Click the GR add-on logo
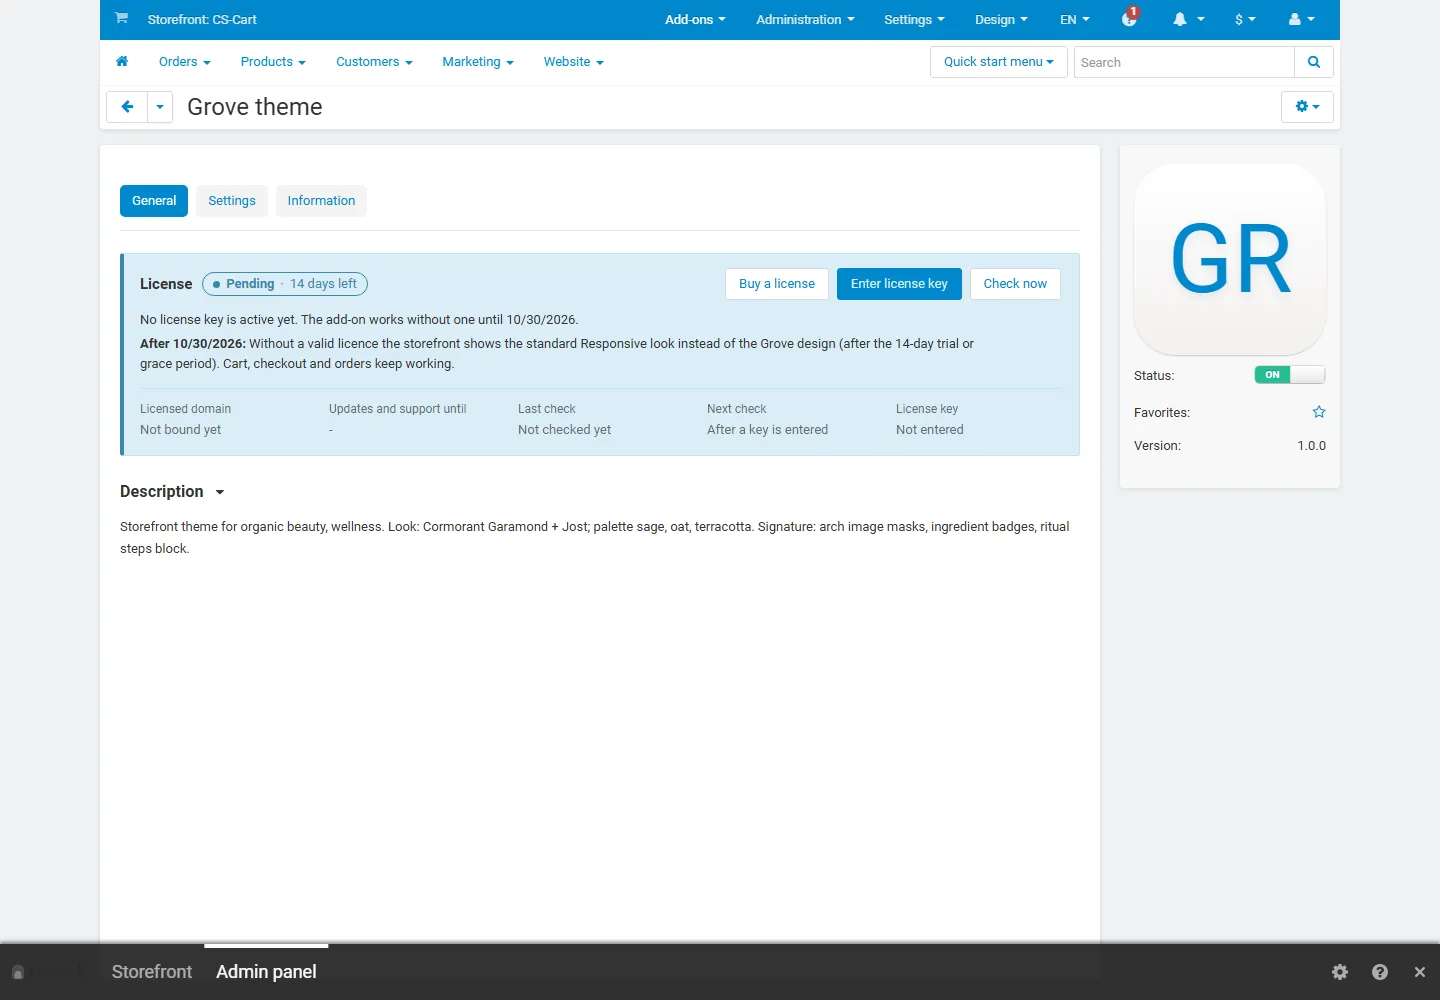The height and width of the screenshot is (1000, 1440). click(1230, 259)
